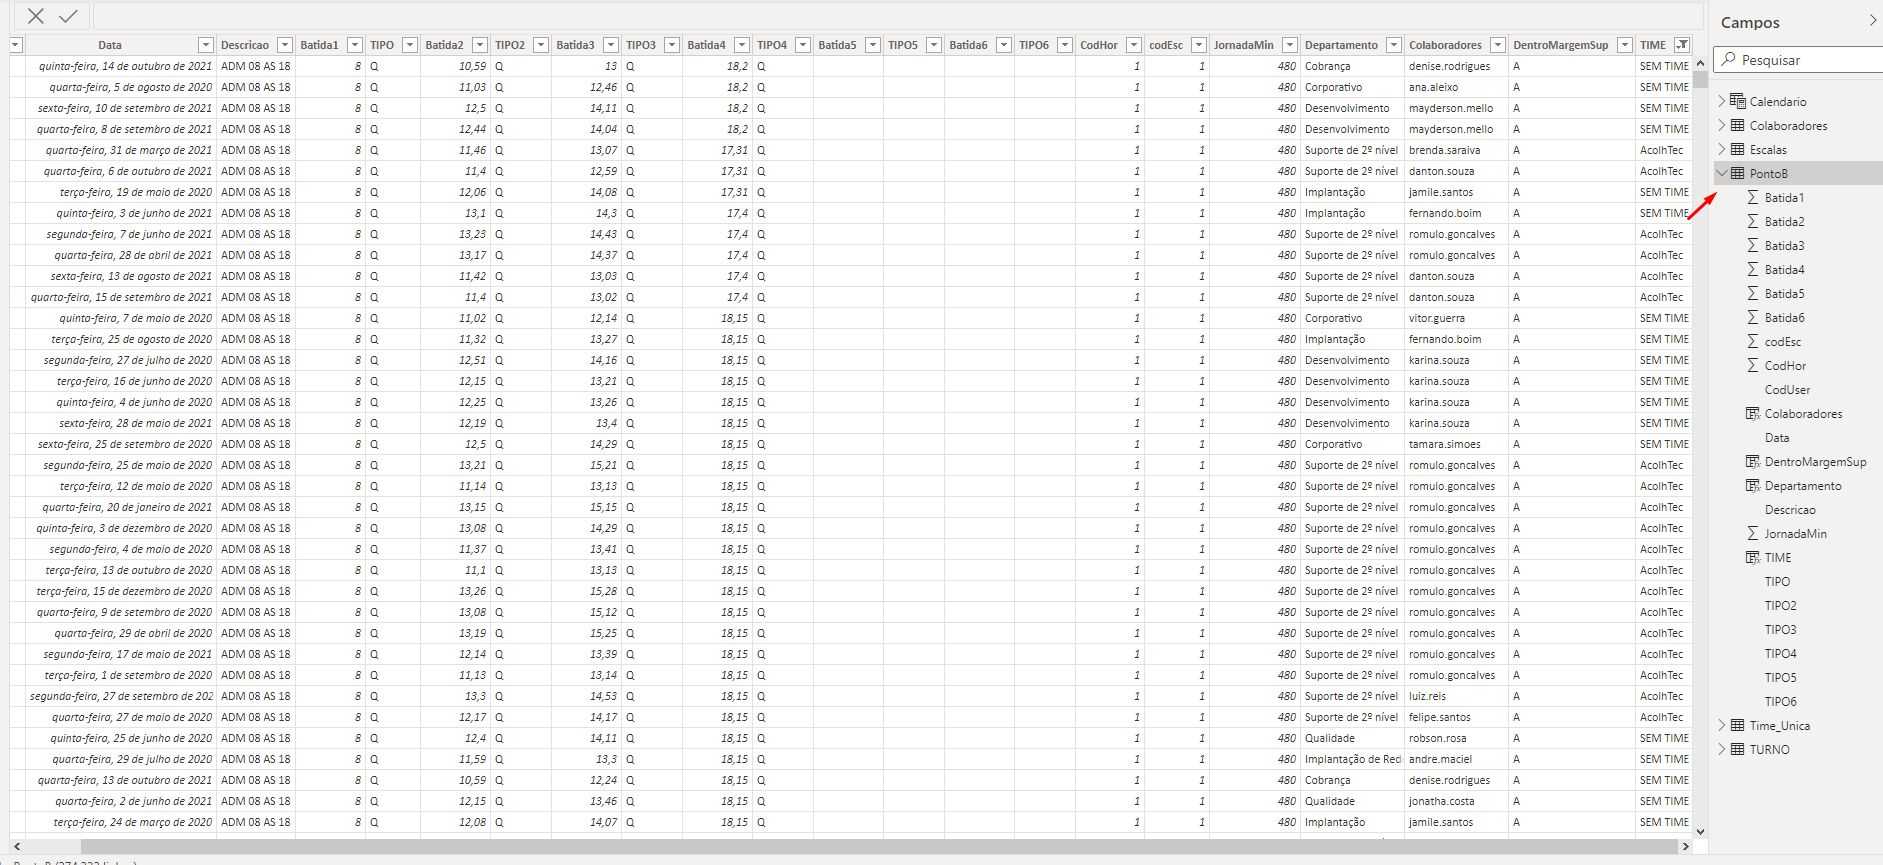Expand the Calendario table in Campos
The width and height of the screenshot is (1883, 865).
click(x=1722, y=101)
